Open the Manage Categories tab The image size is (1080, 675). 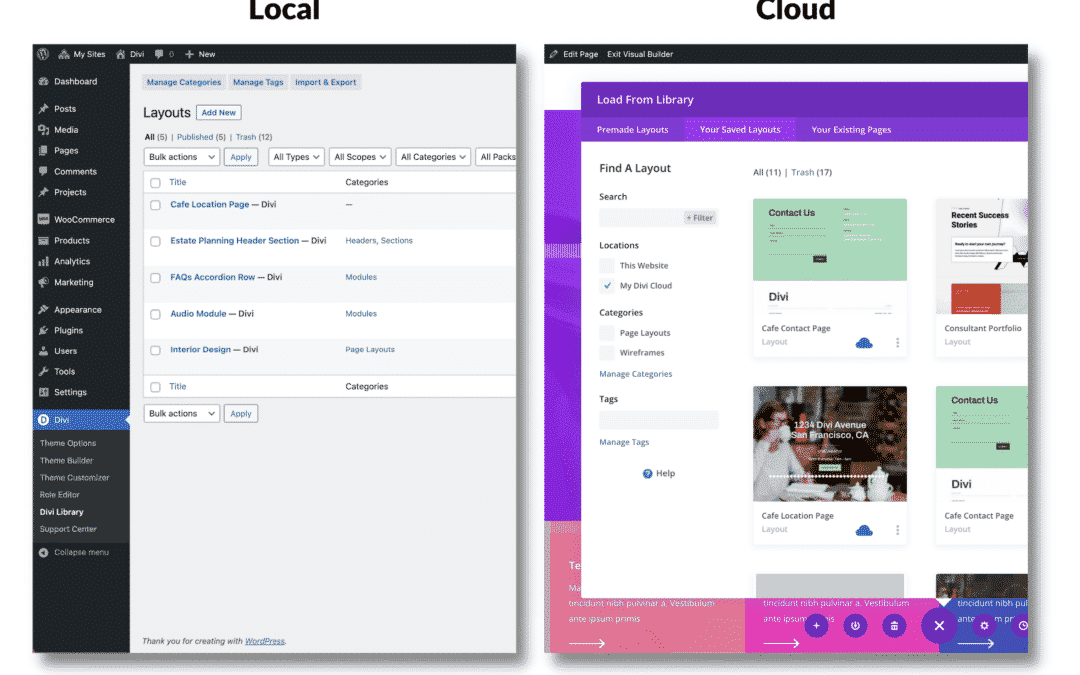(x=184, y=82)
